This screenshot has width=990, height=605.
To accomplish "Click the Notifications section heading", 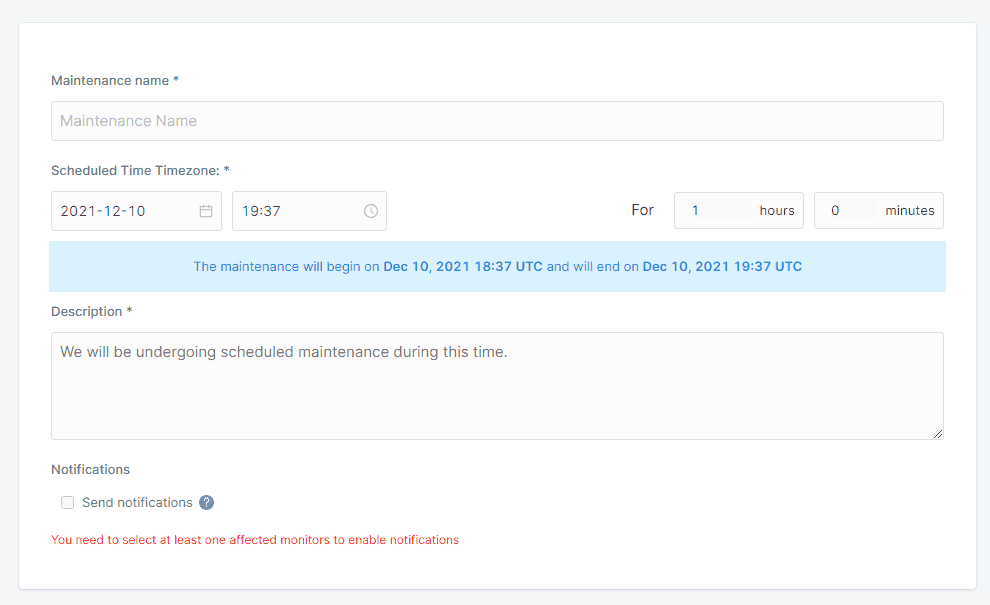I will click(90, 470).
